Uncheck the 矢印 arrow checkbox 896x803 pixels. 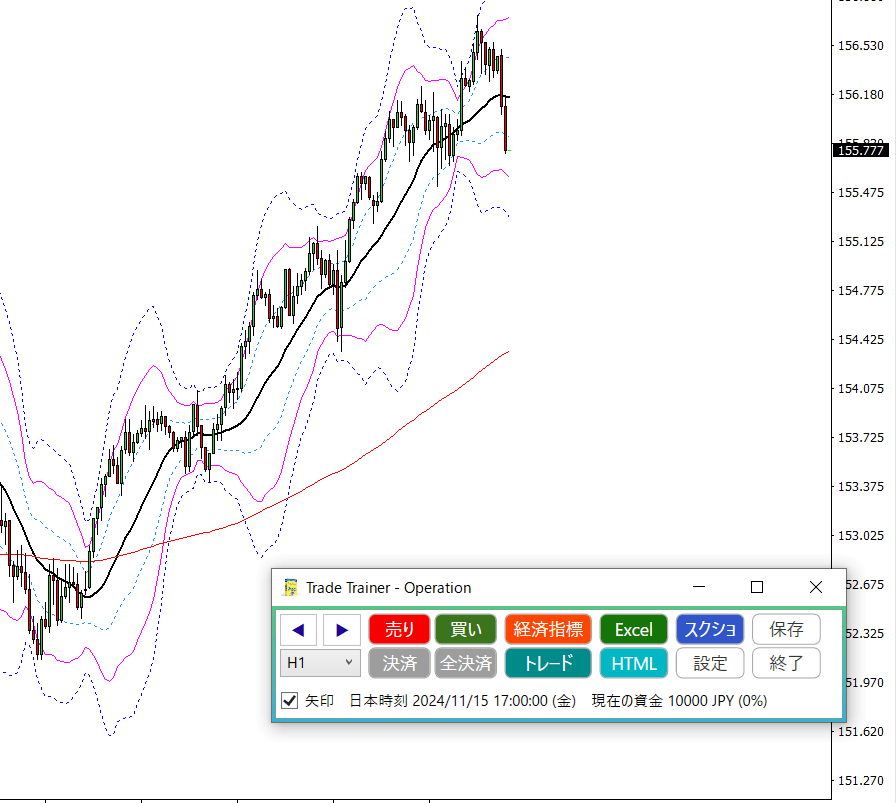(x=290, y=701)
